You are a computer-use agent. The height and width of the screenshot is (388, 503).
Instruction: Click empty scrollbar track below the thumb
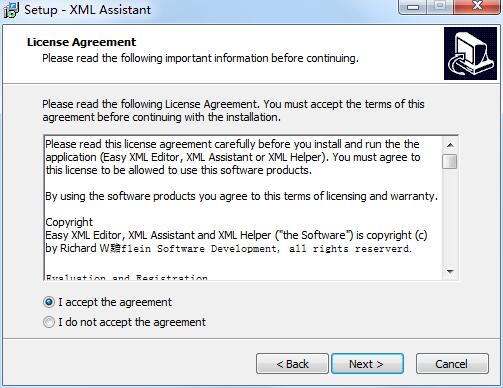click(x=450, y=217)
